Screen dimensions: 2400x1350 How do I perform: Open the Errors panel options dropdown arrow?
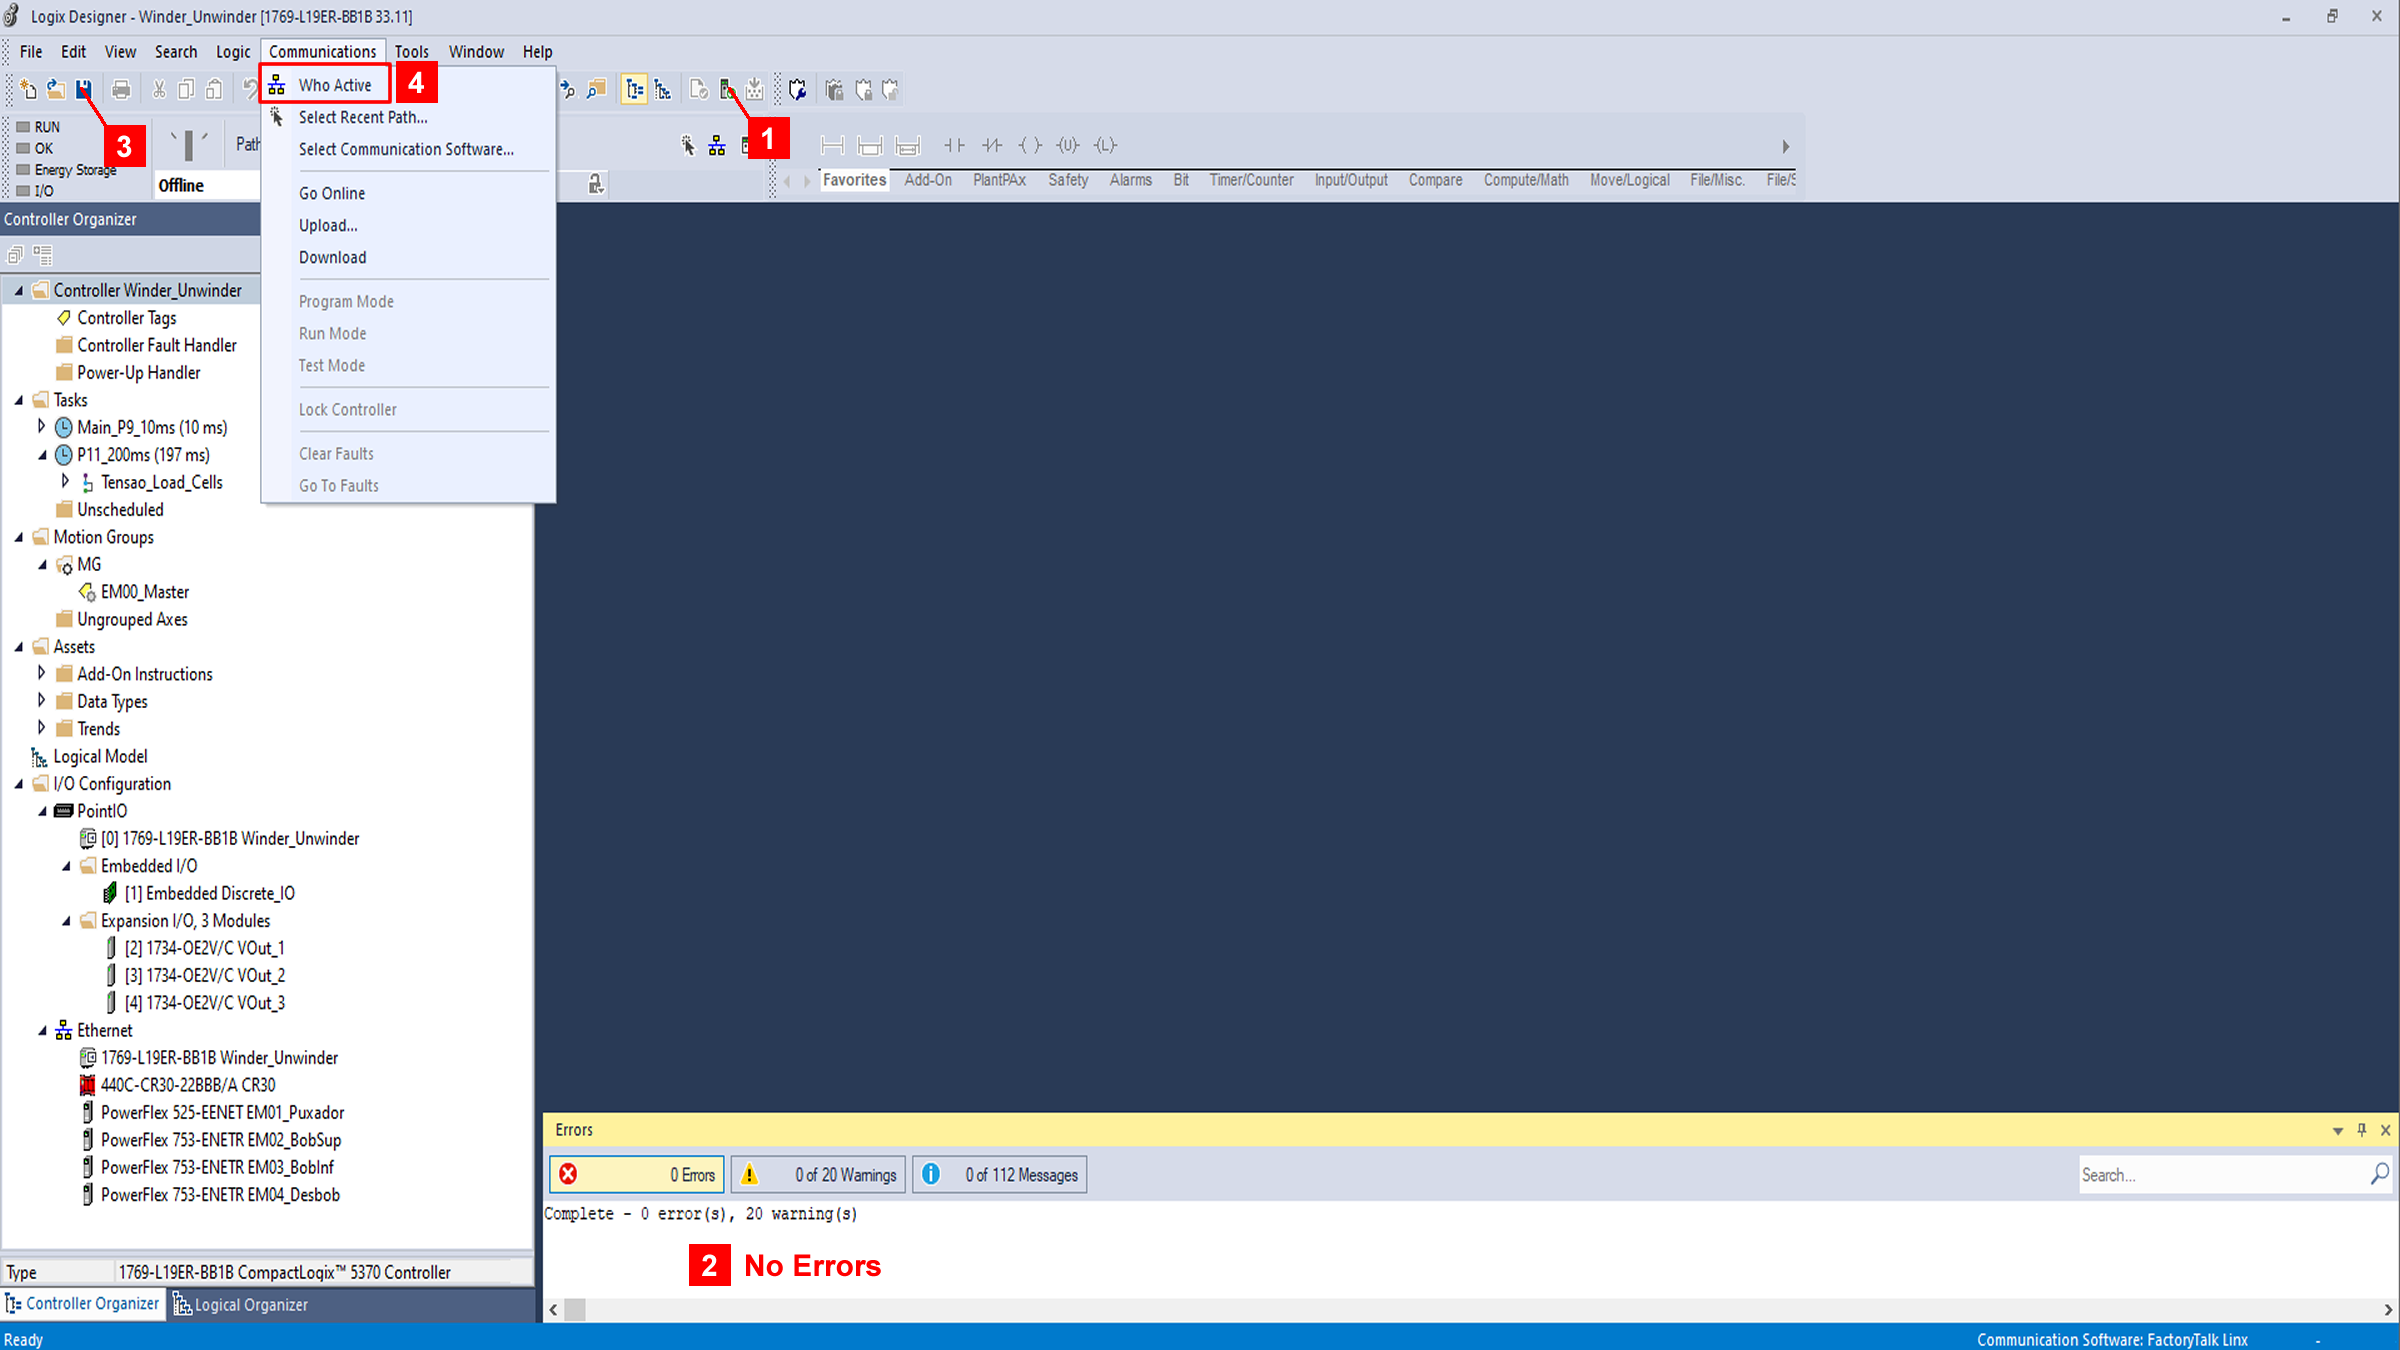(2338, 1131)
